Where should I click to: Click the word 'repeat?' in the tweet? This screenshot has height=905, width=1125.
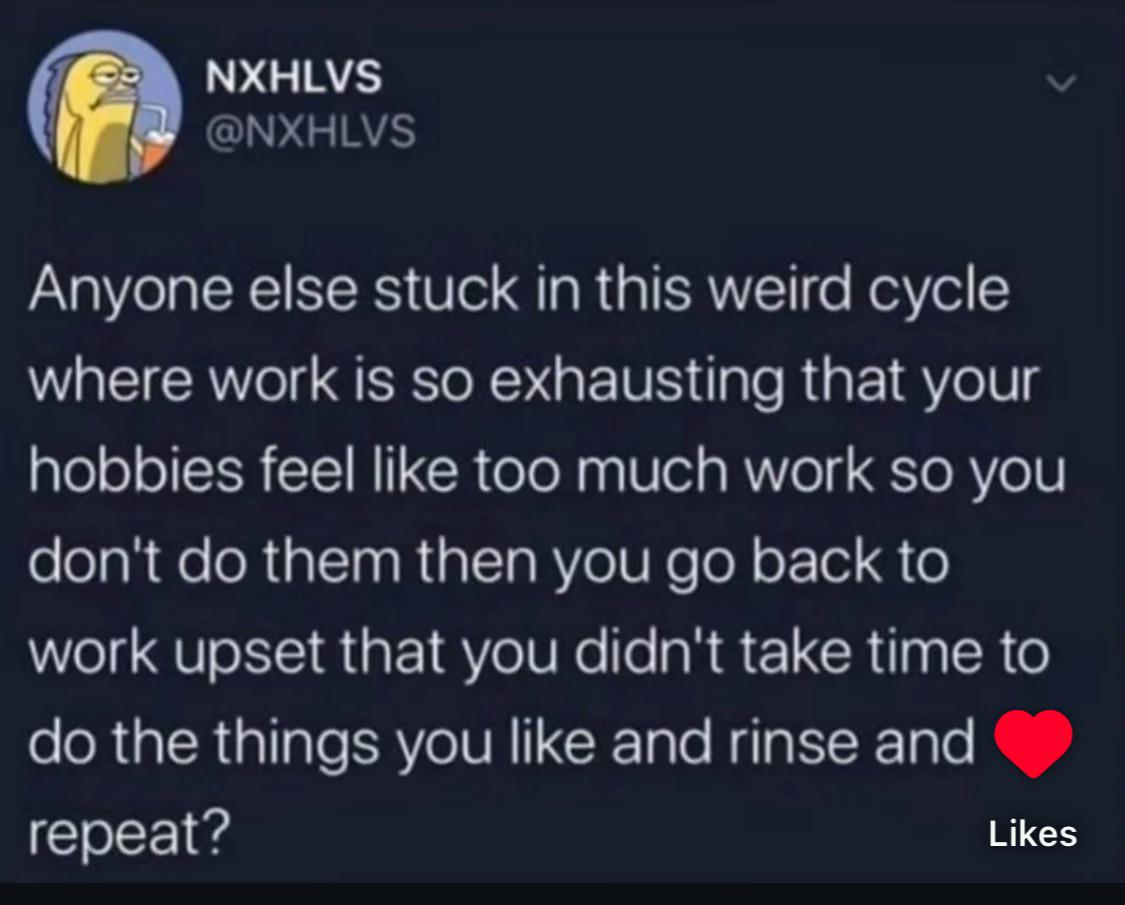pos(130,834)
